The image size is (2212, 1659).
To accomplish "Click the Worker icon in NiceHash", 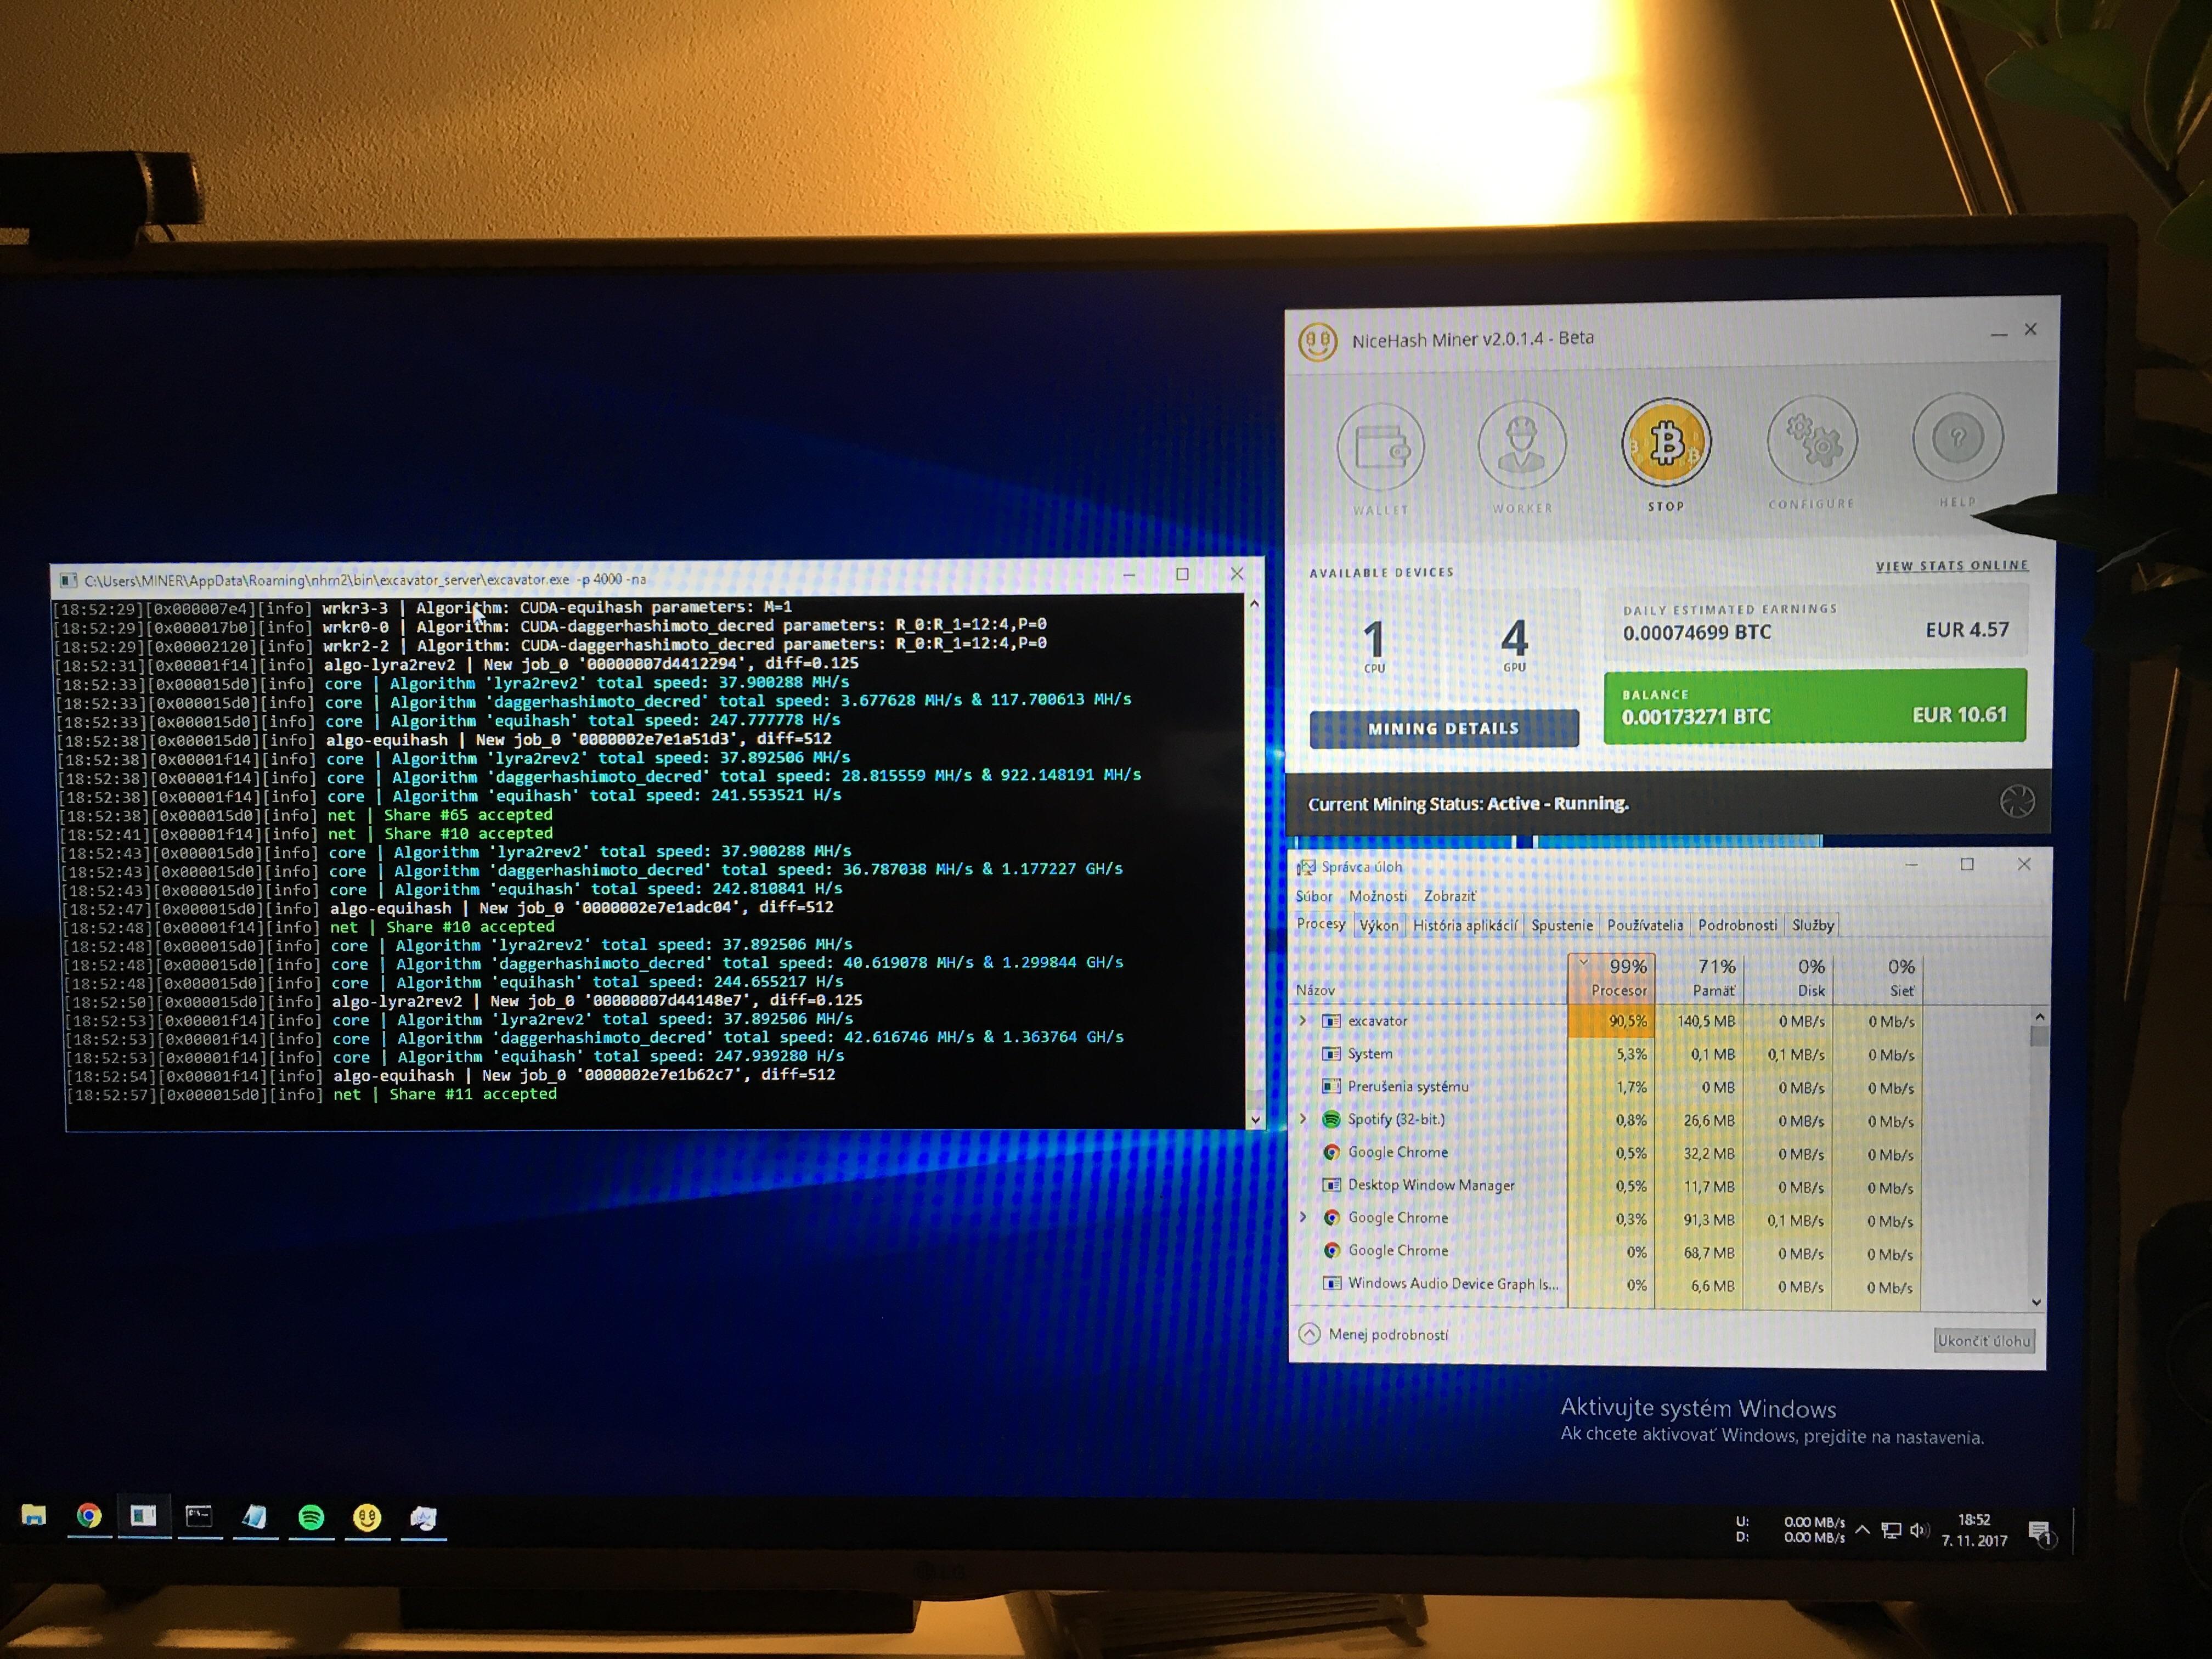I will click(1521, 445).
